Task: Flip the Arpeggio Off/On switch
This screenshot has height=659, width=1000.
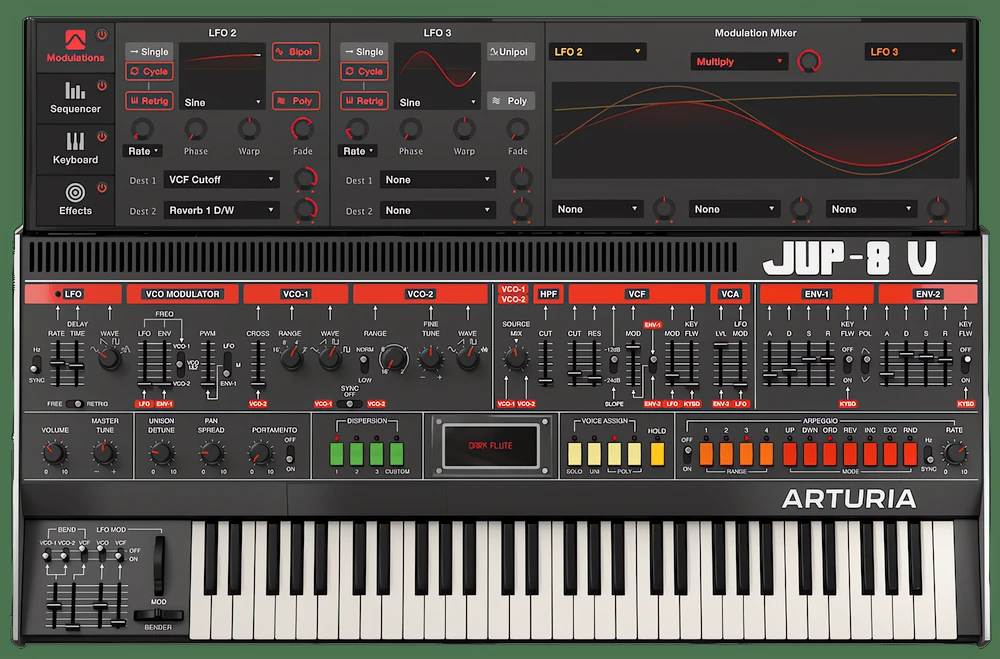Action: (687, 454)
